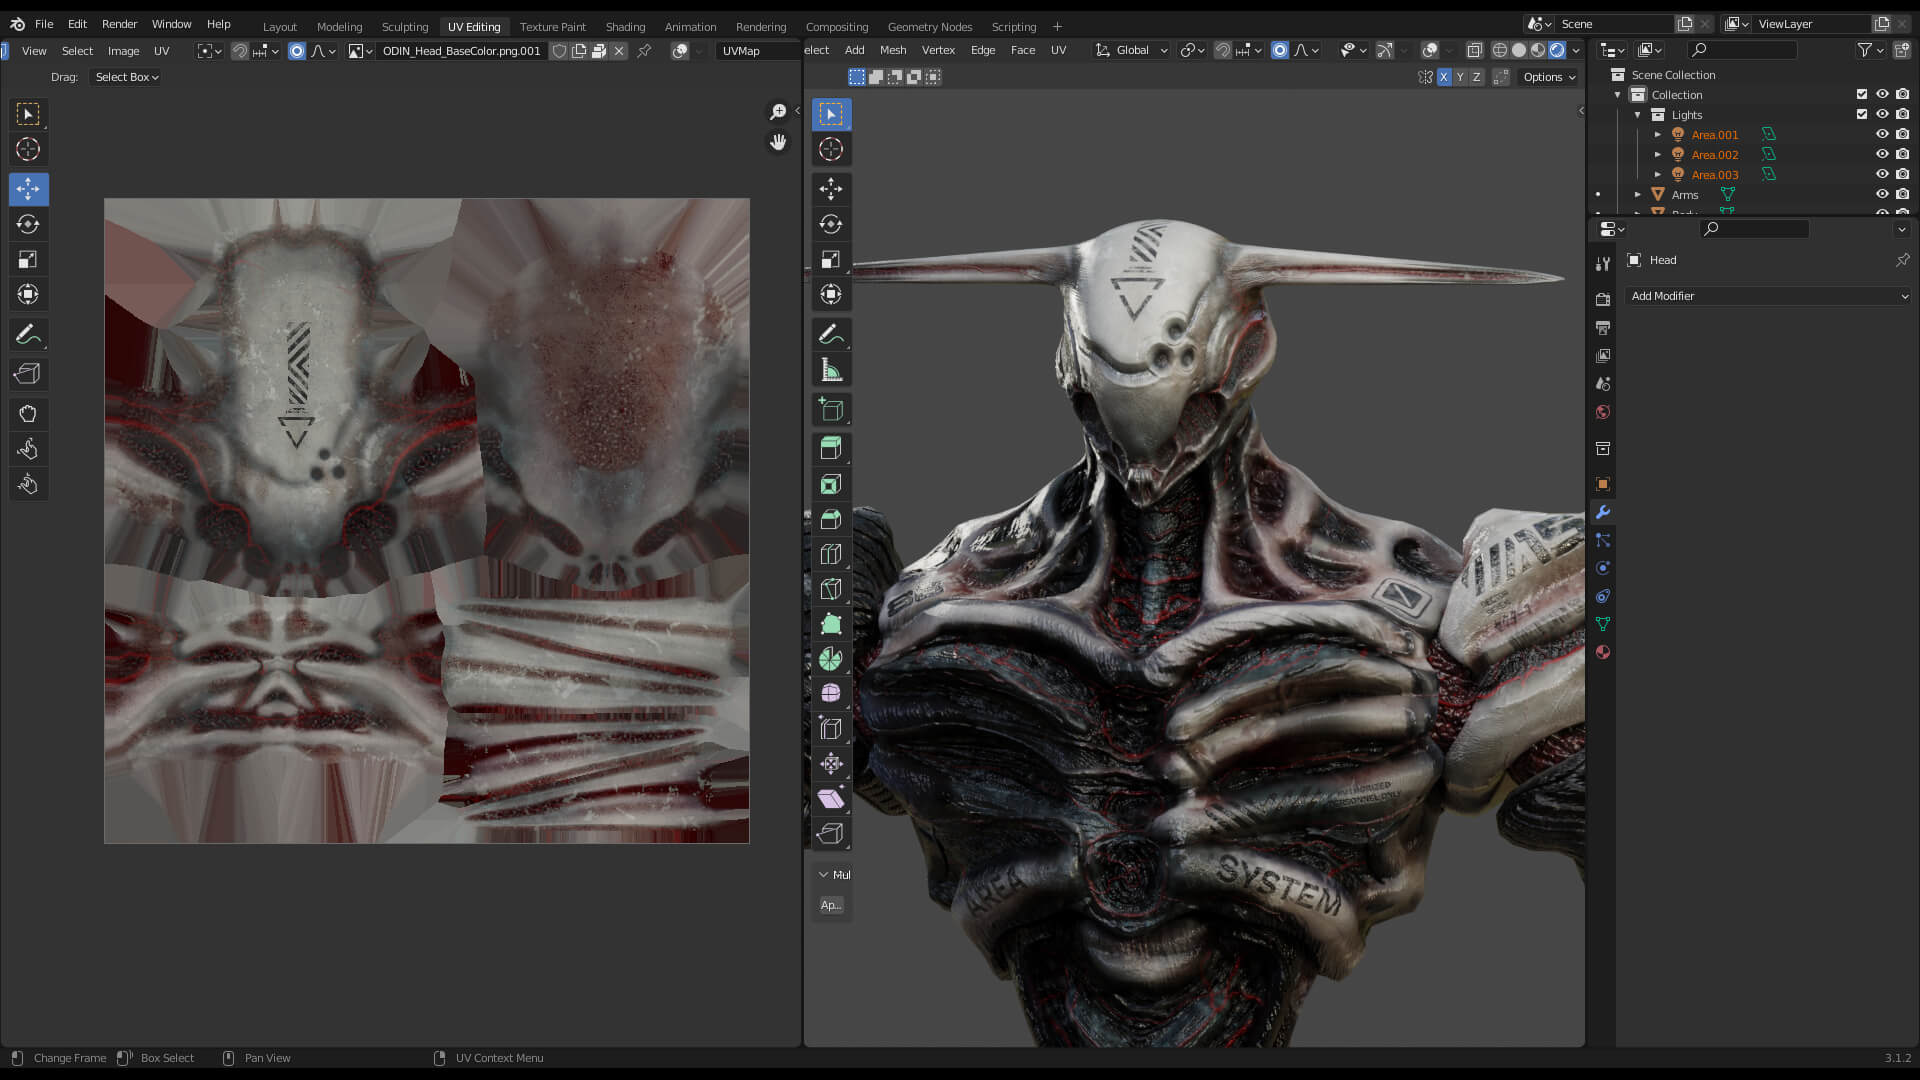Open the viewport Options dropdown
Viewport: 1920px width, 1080px height.
[x=1549, y=77]
